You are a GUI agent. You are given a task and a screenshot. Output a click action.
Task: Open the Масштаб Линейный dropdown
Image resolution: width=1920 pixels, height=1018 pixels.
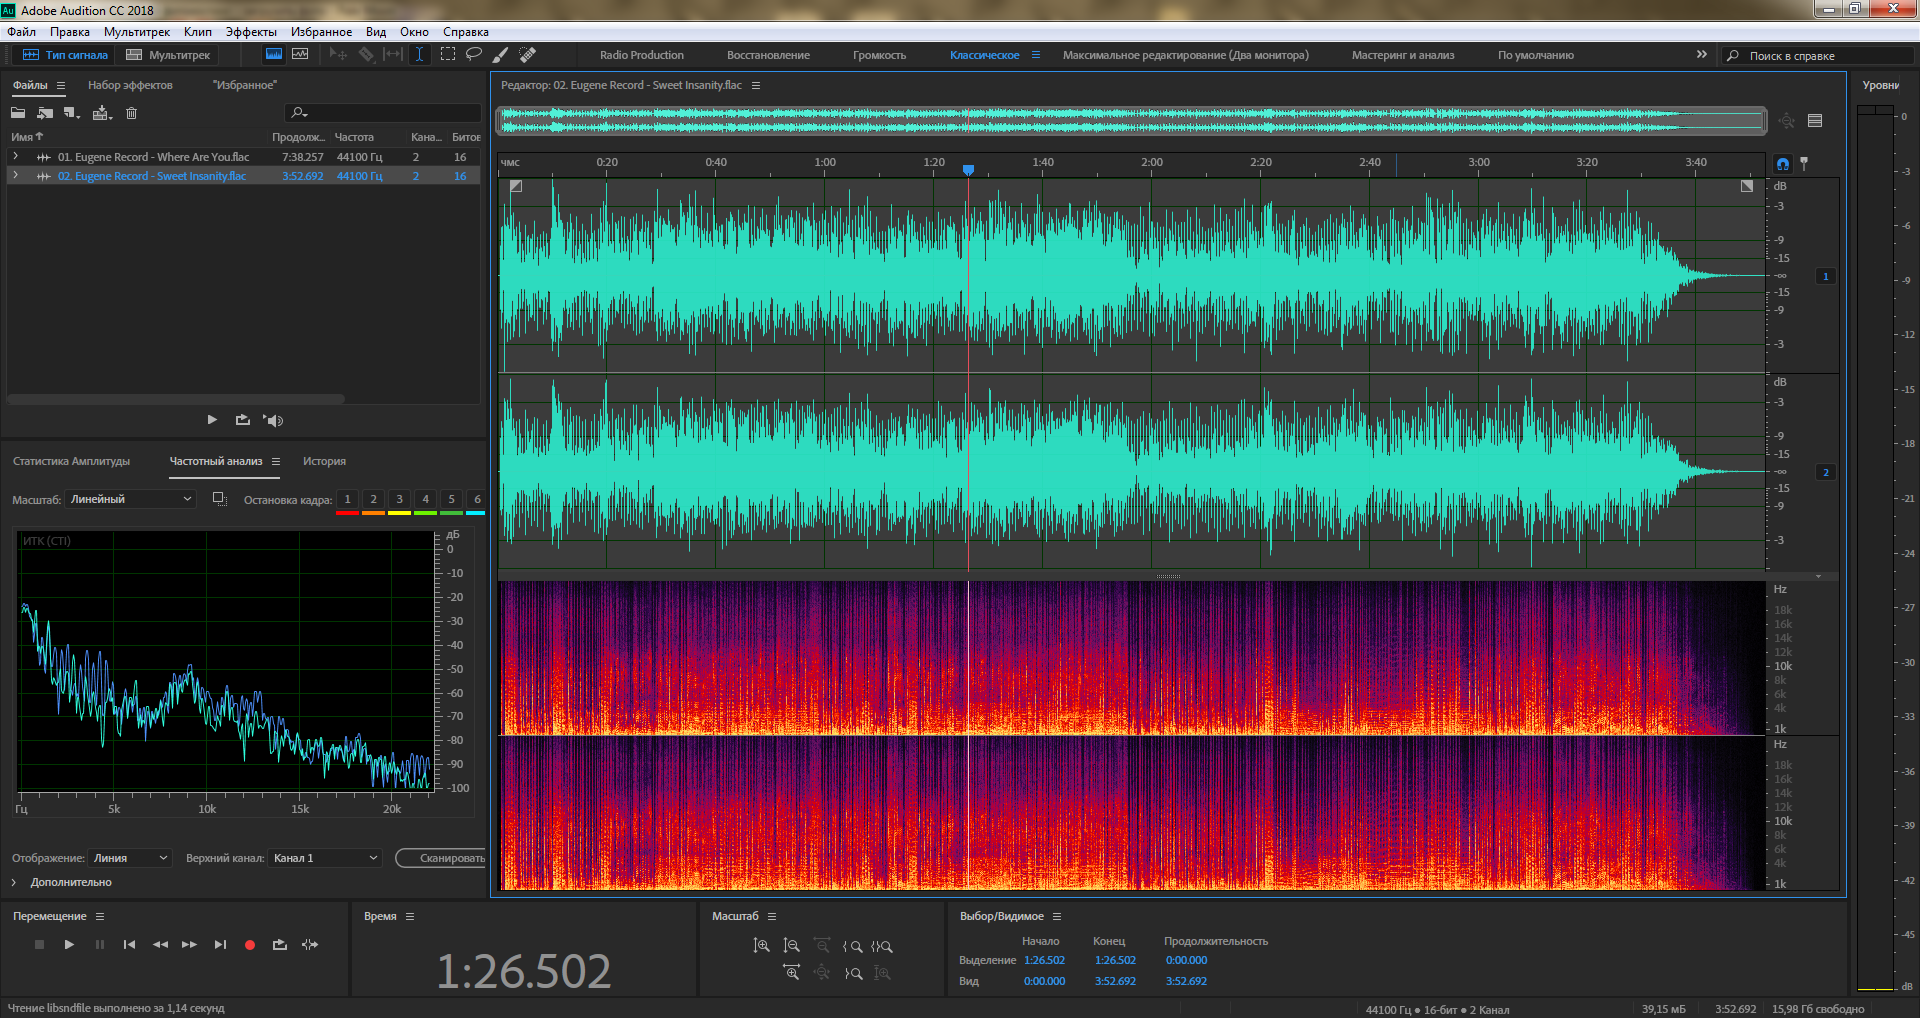[x=130, y=499]
